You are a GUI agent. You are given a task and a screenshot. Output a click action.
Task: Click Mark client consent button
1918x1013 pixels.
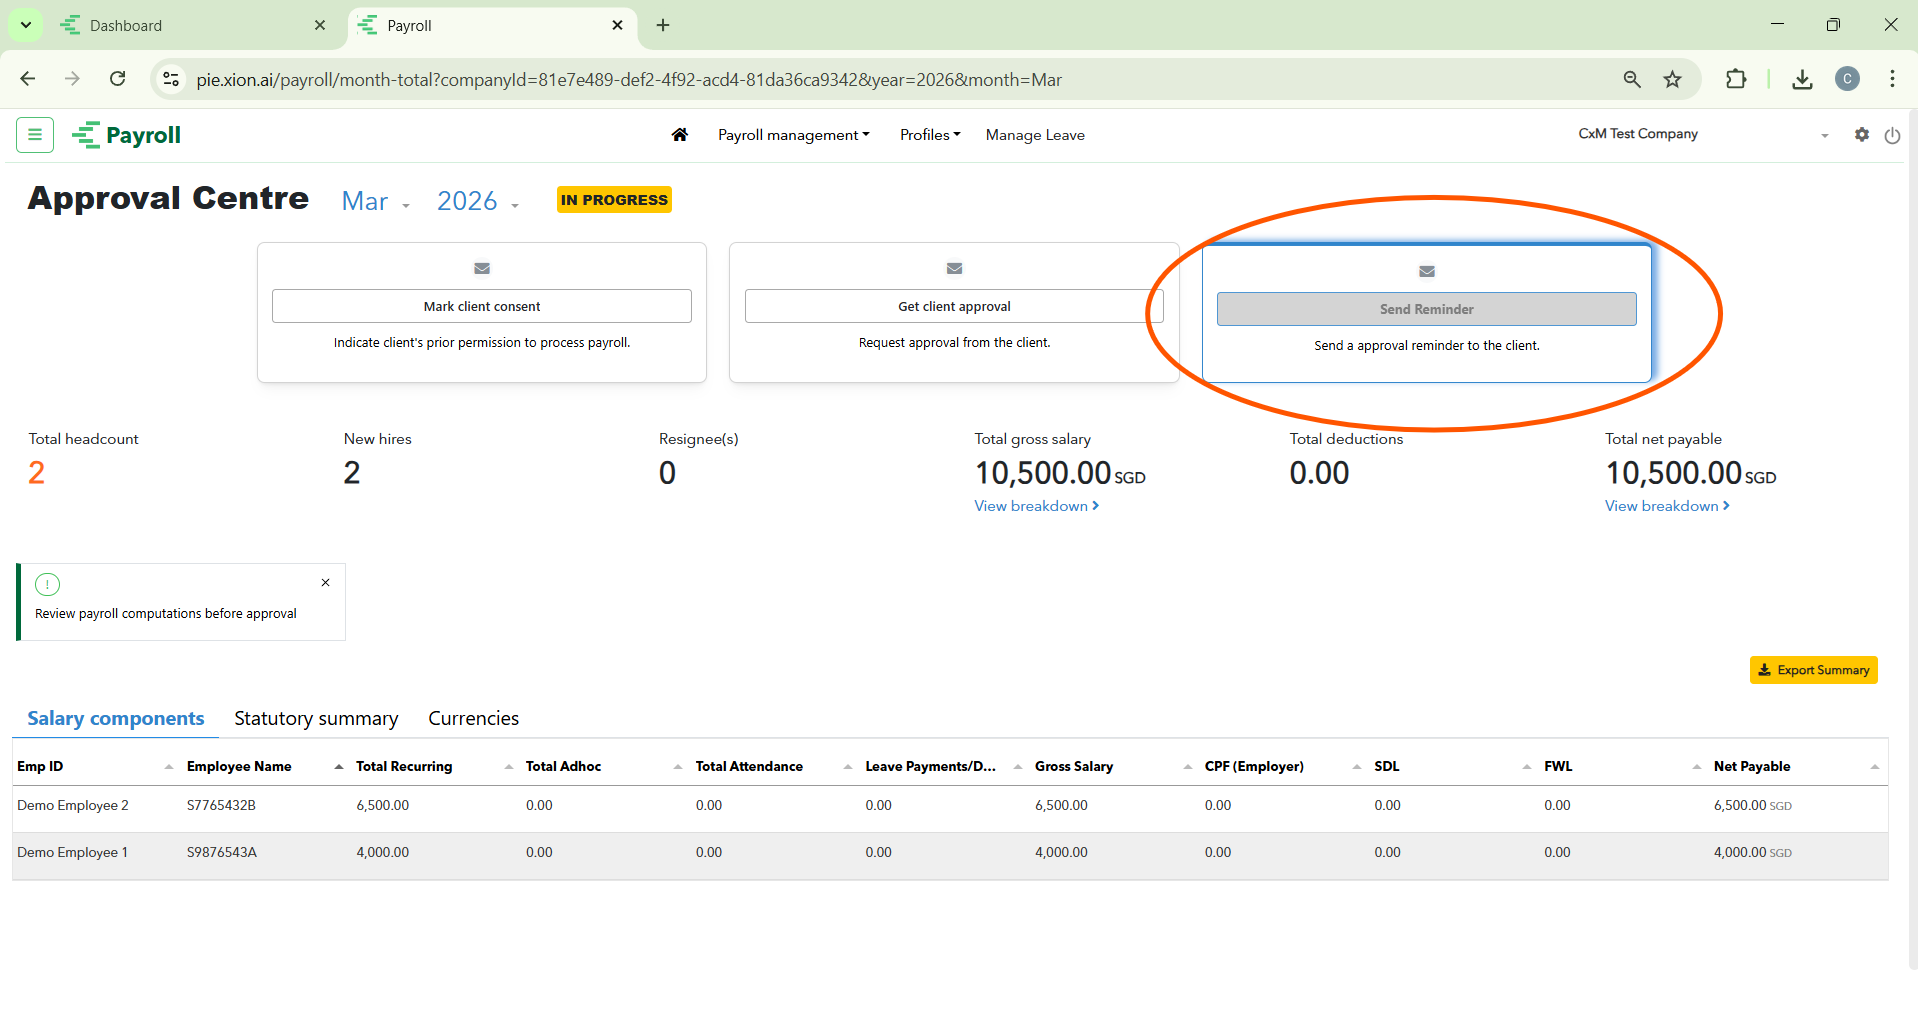[481, 306]
